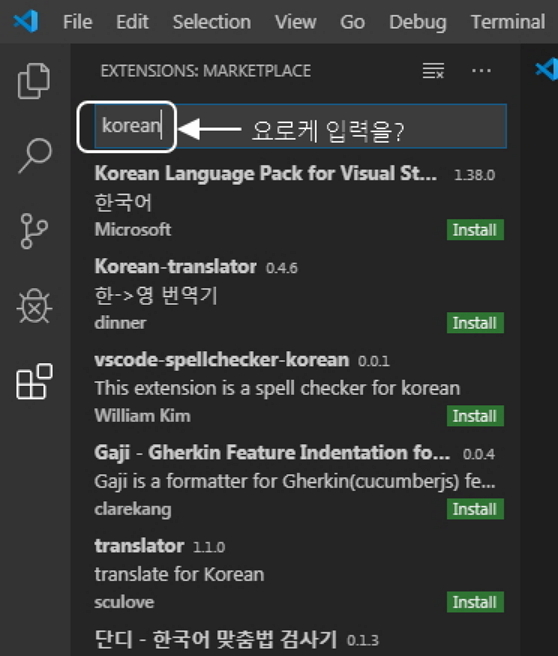
Task: Select the translator 1.1.0 extension title
Action: 139,546
